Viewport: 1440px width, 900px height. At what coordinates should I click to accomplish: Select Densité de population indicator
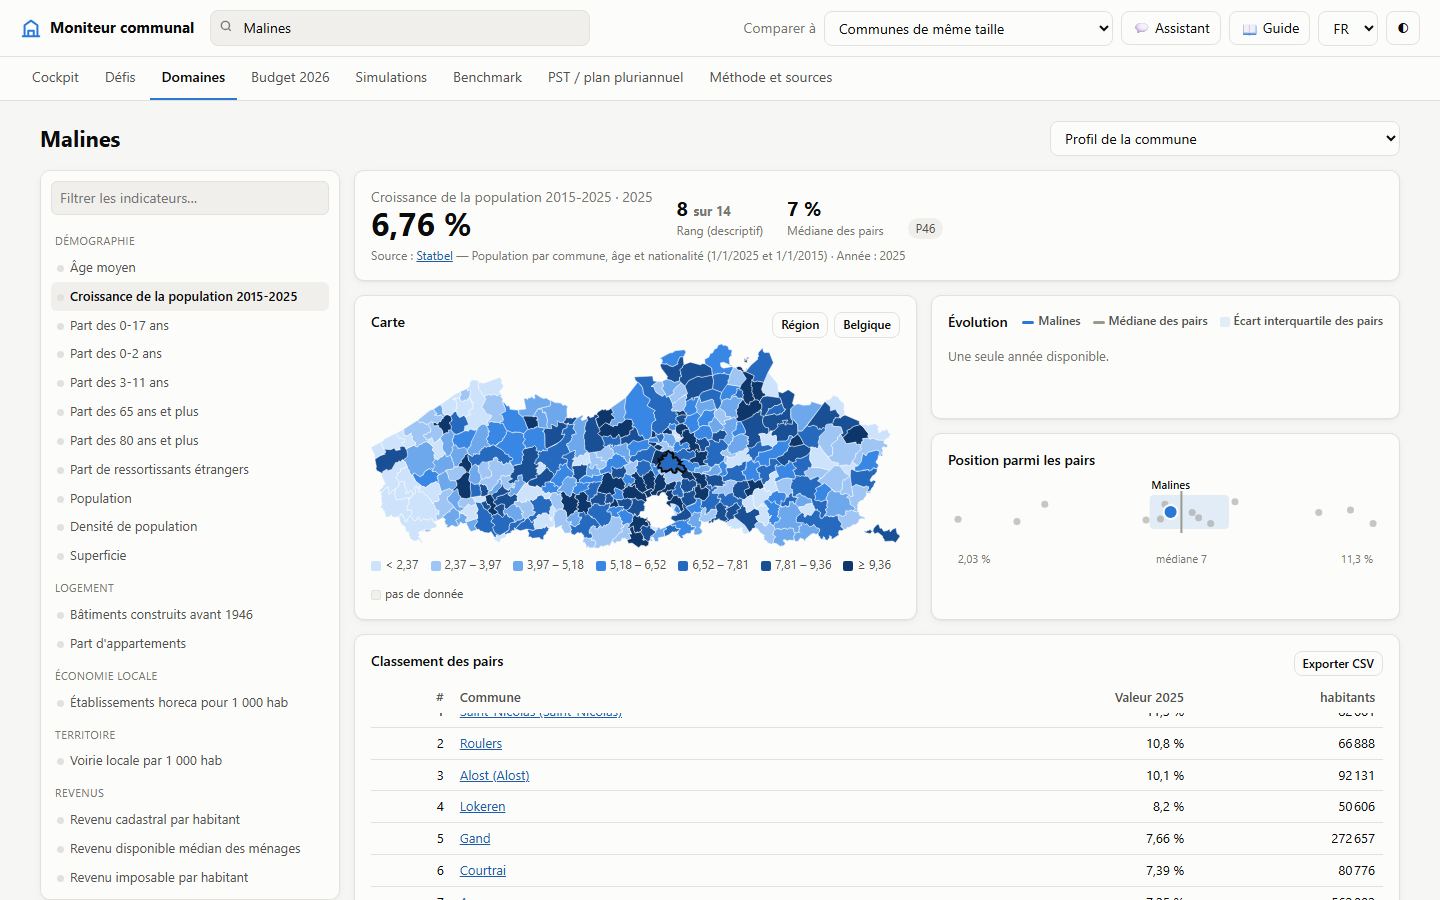[190, 526]
